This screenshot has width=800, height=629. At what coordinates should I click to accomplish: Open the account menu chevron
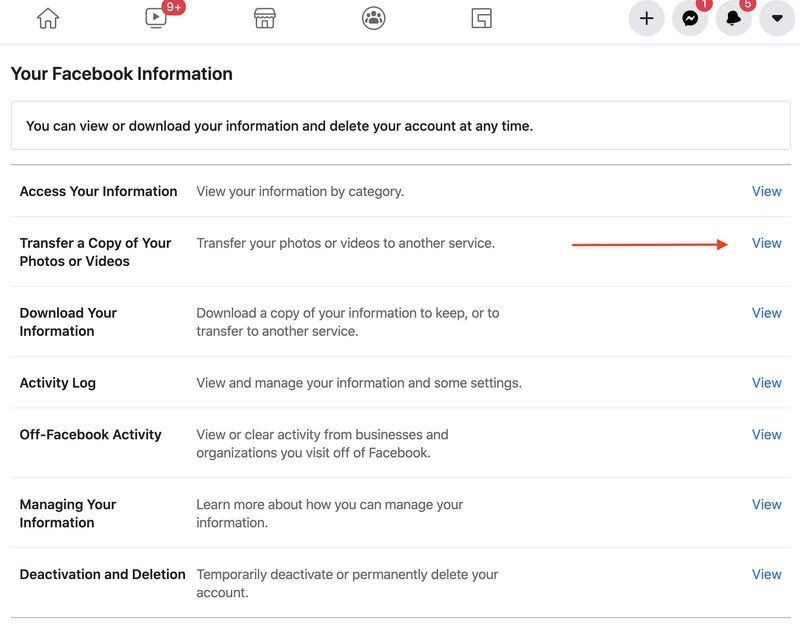(x=775, y=18)
